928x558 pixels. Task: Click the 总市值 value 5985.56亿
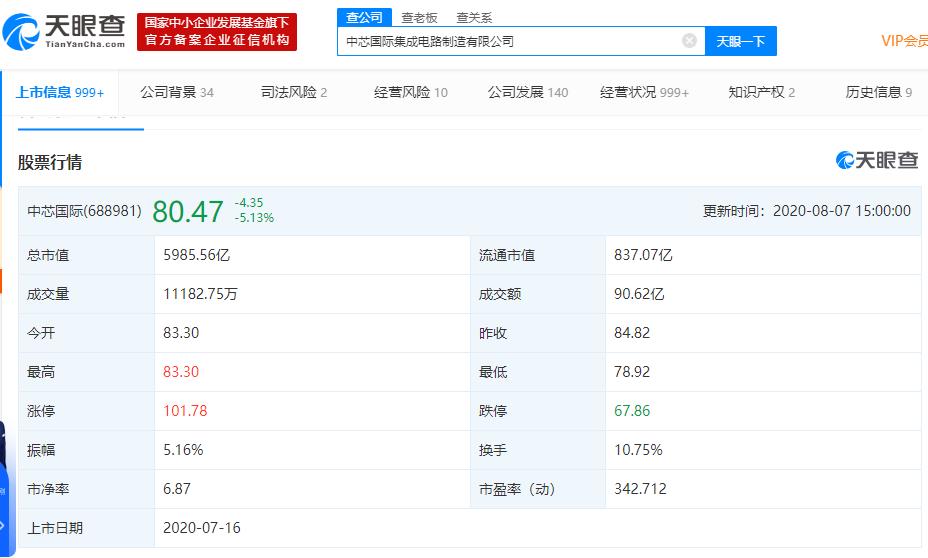[196, 255]
